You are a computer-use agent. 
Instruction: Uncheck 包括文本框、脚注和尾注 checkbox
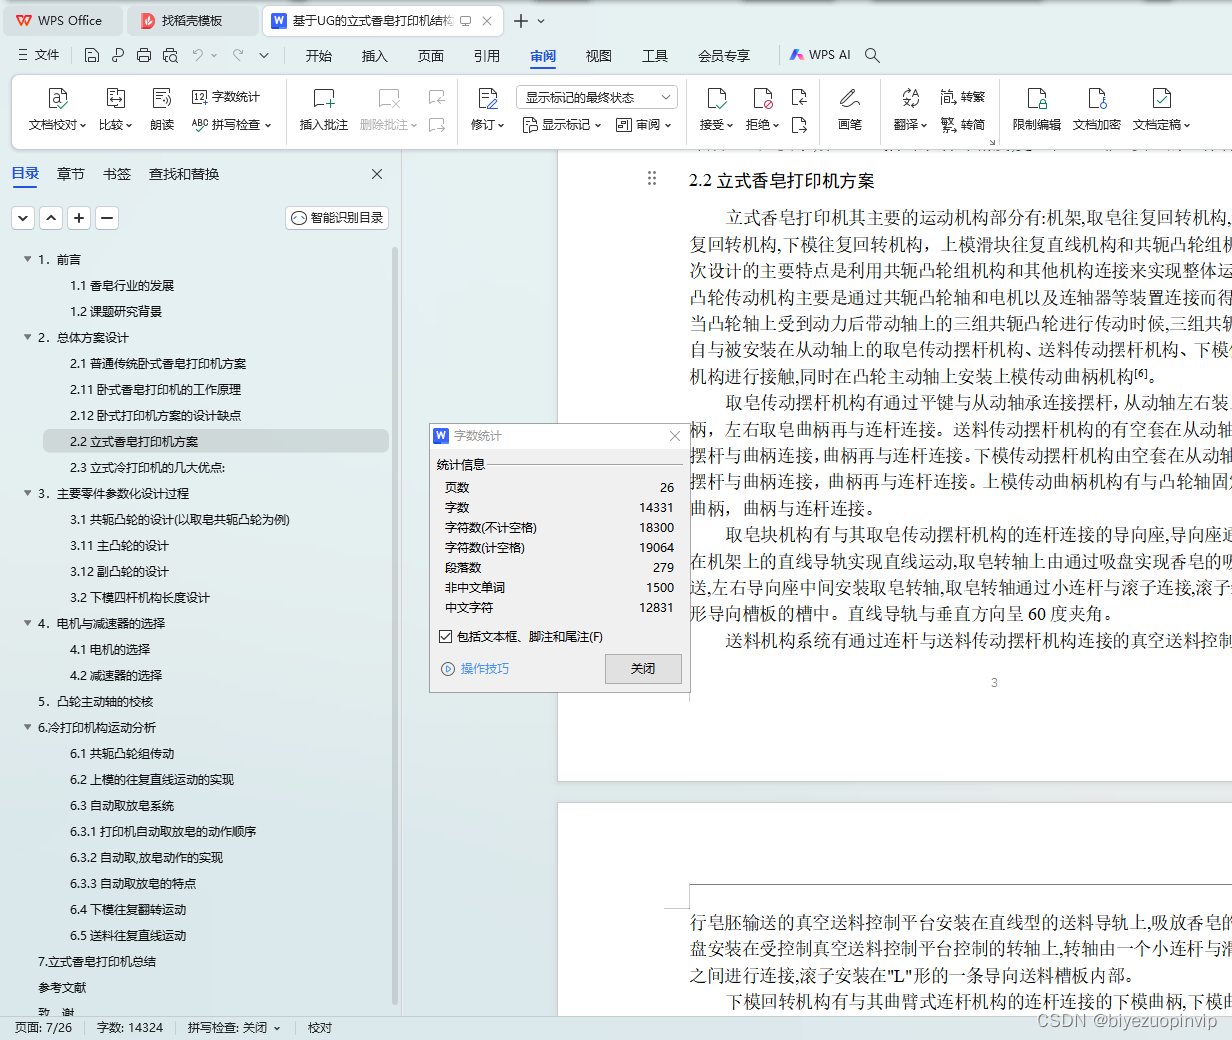pos(446,636)
